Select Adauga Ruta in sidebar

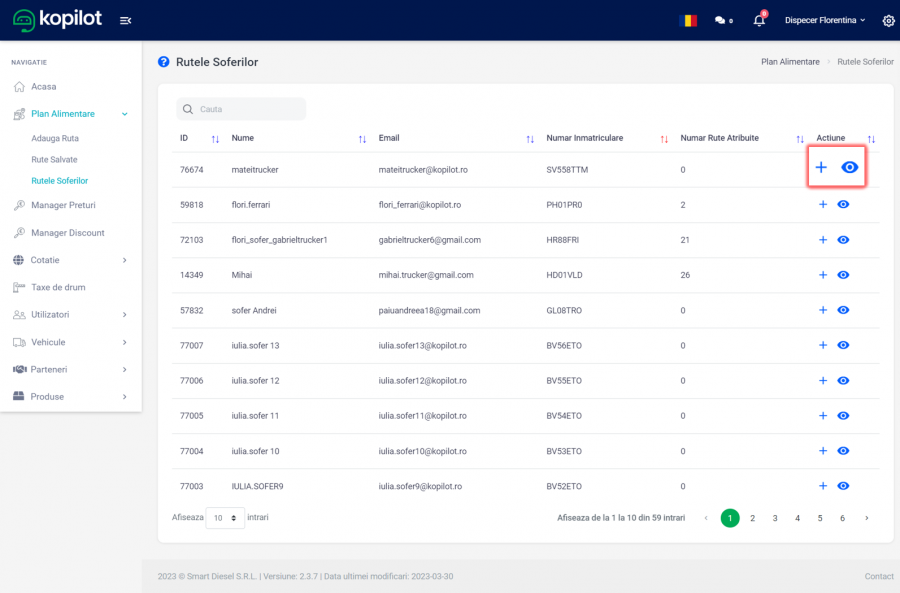[x=55, y=138]
